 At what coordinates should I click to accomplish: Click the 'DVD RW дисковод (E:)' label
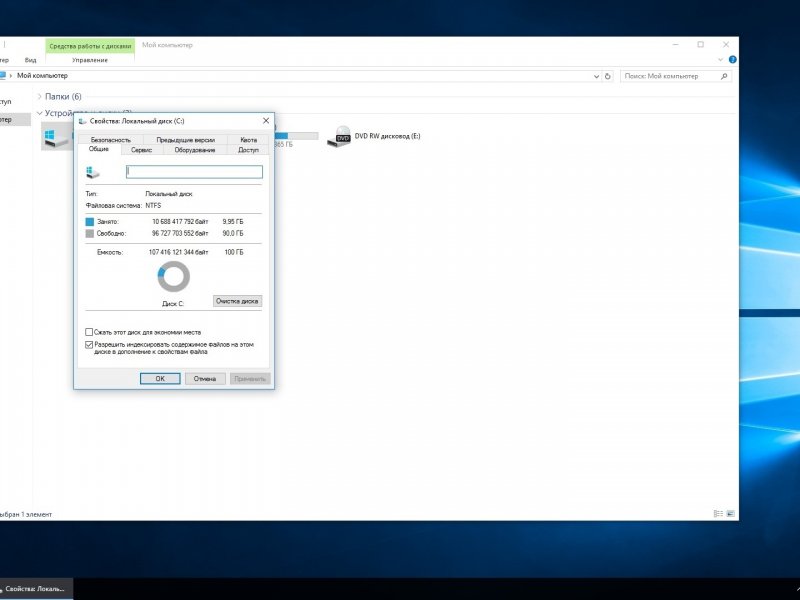point(388,136)
